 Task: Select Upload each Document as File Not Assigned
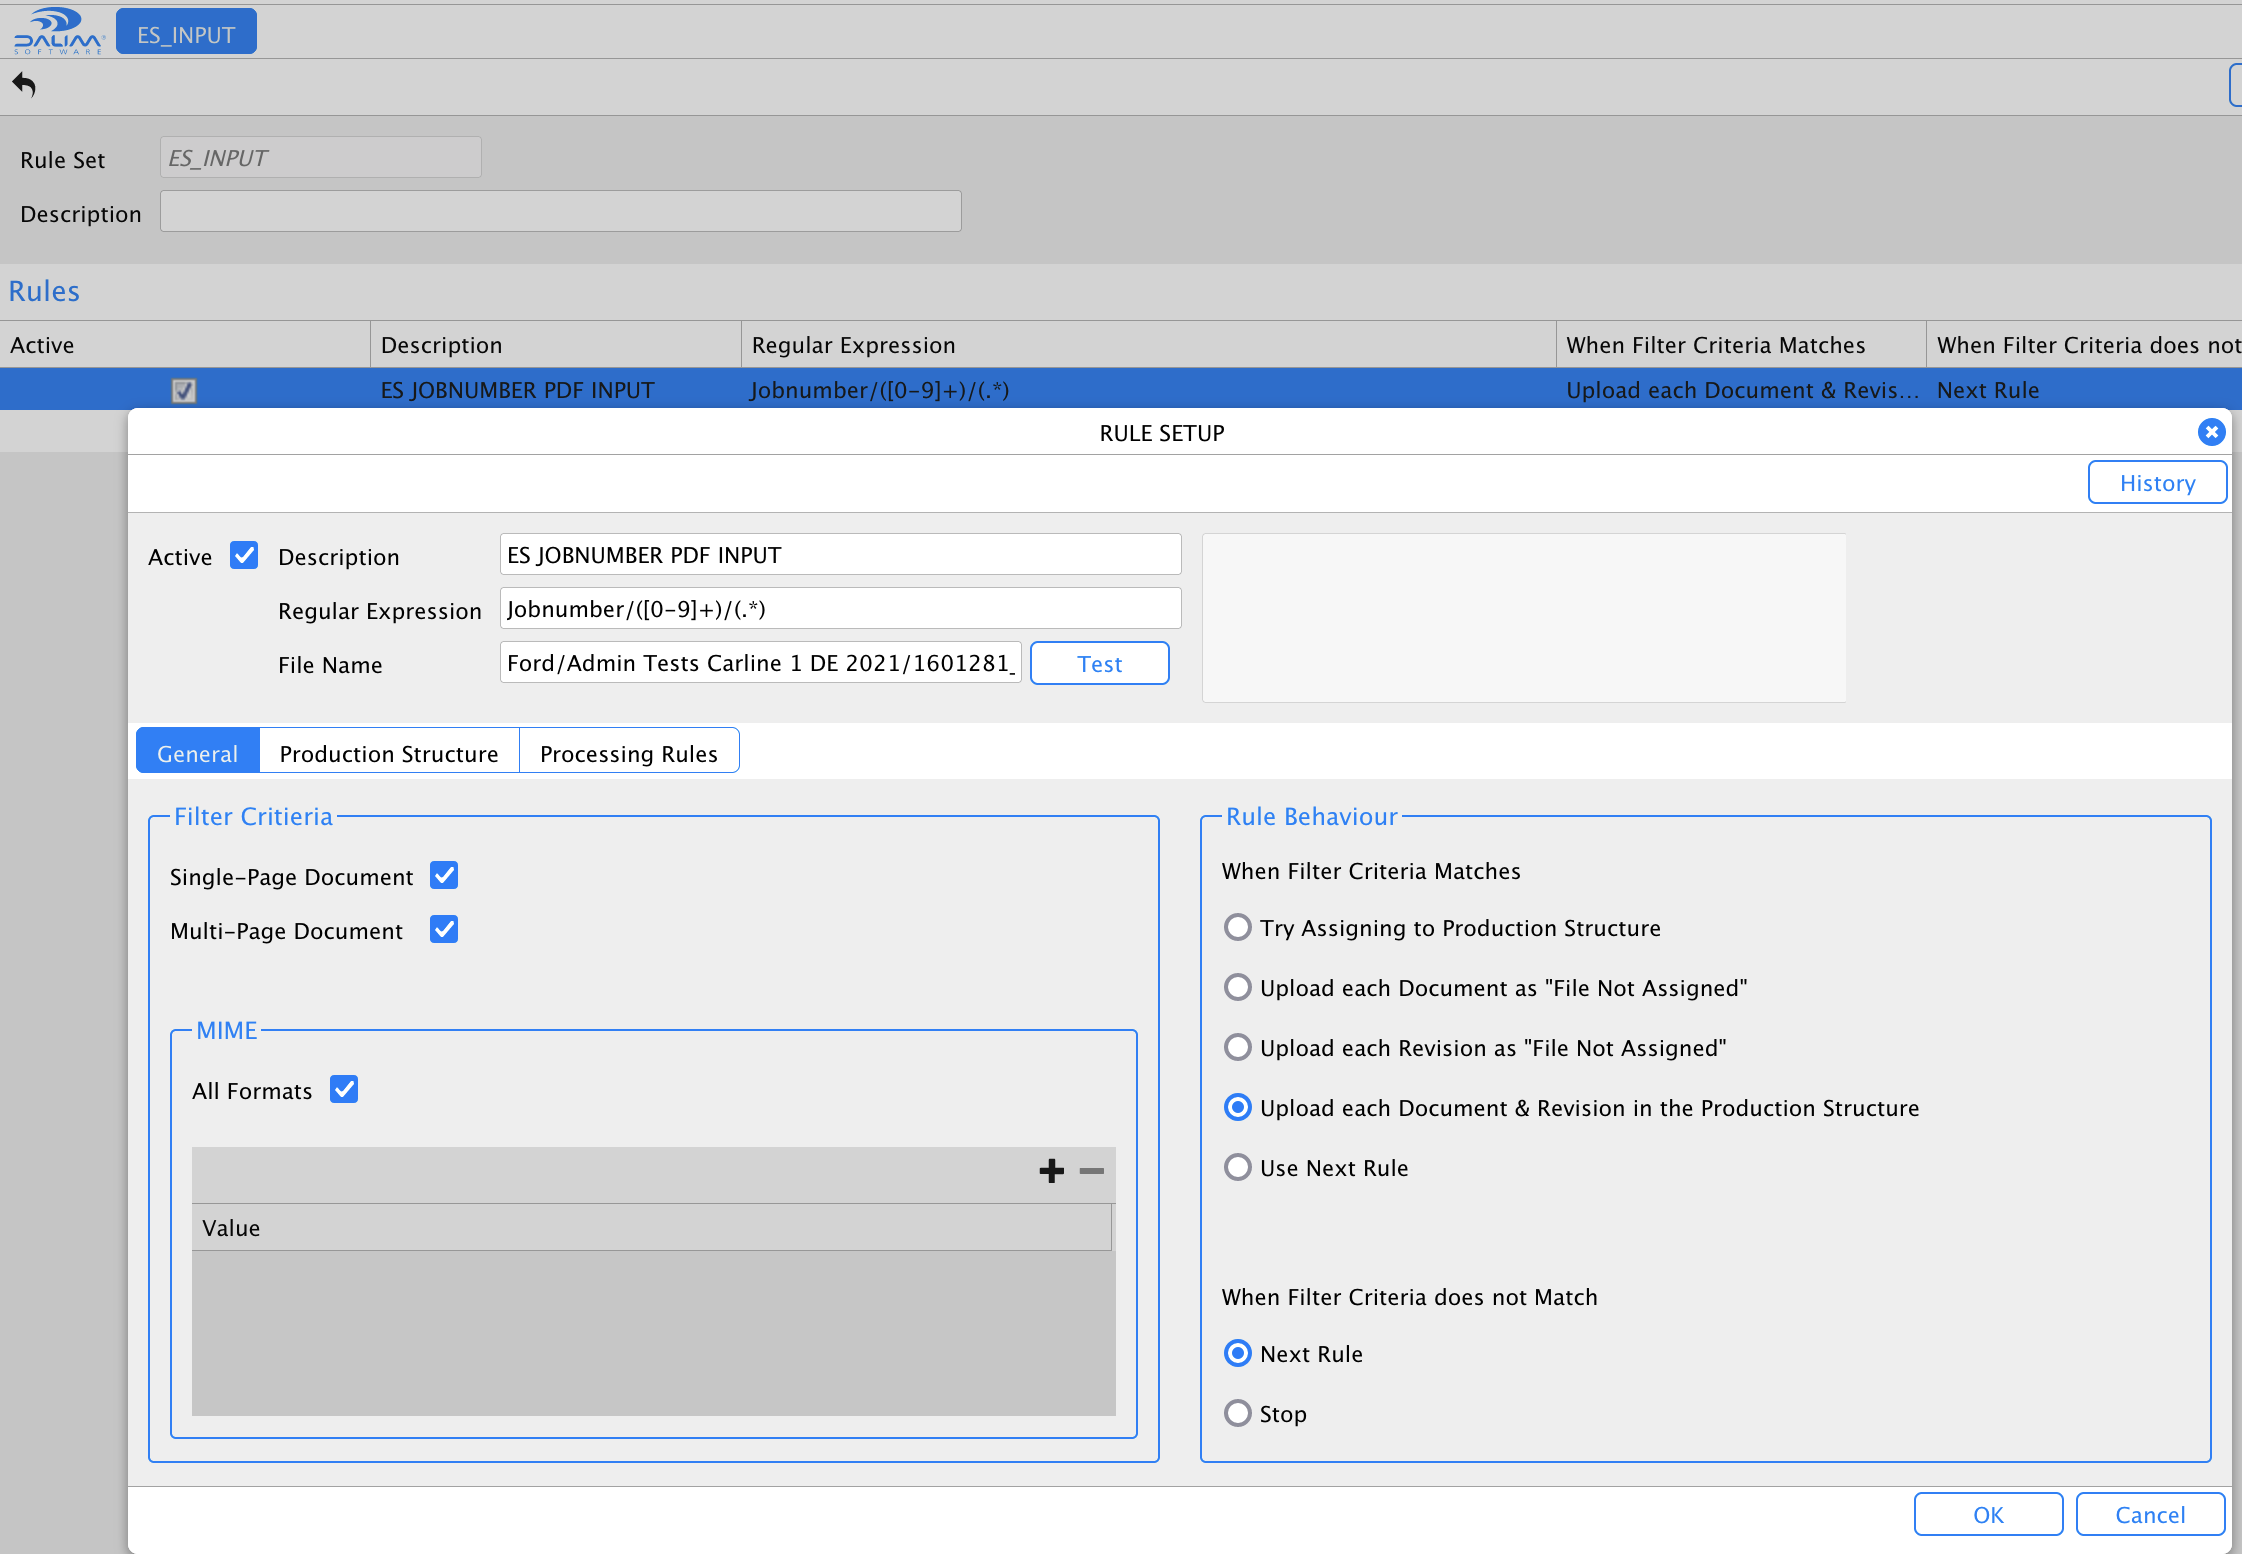click(x=1238, y=987)
